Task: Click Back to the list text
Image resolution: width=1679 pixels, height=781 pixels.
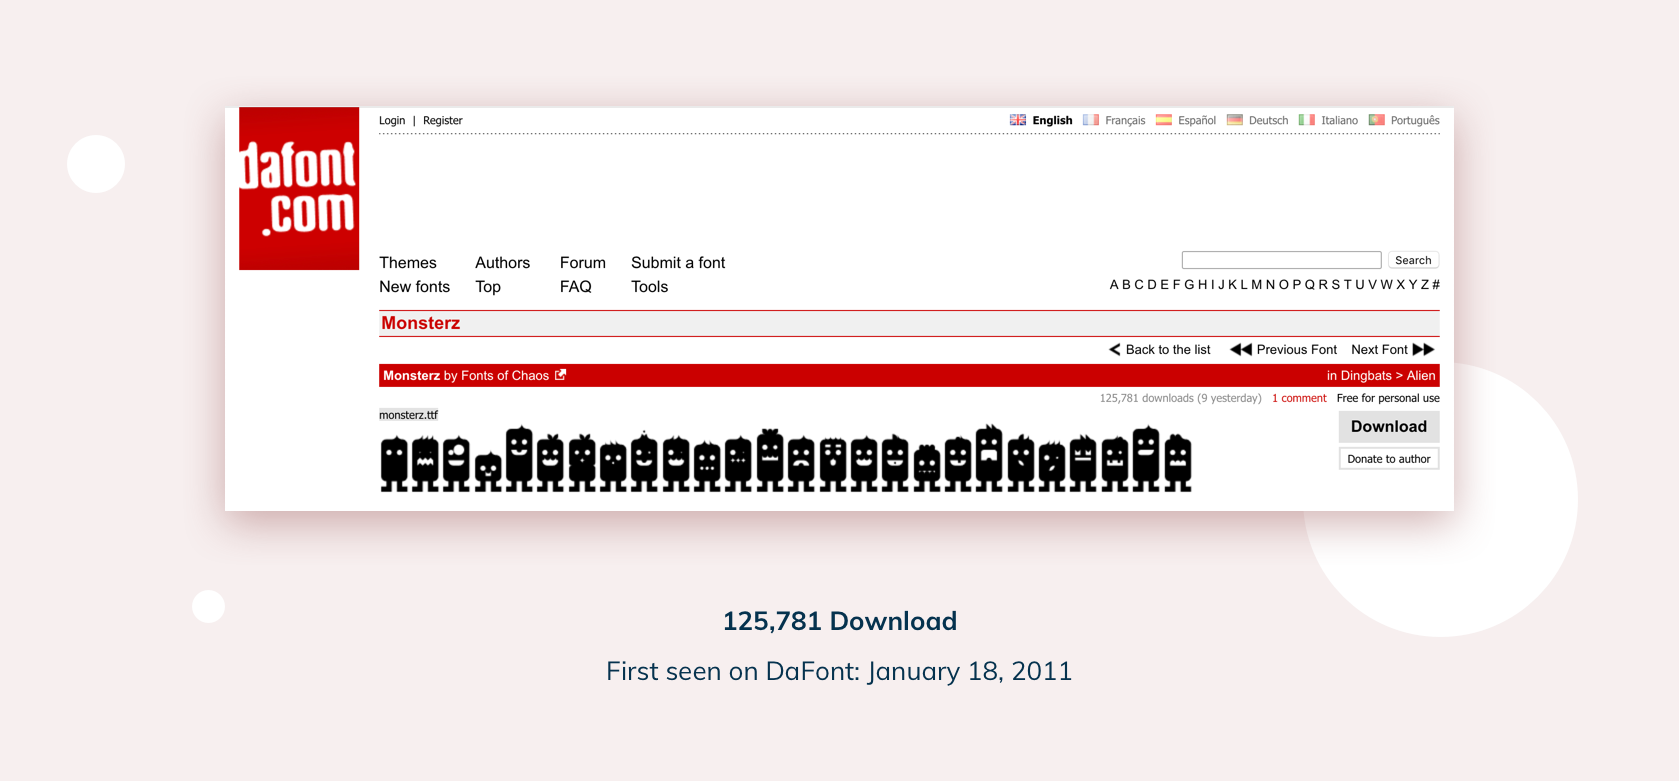Action: click(1168, 349)
